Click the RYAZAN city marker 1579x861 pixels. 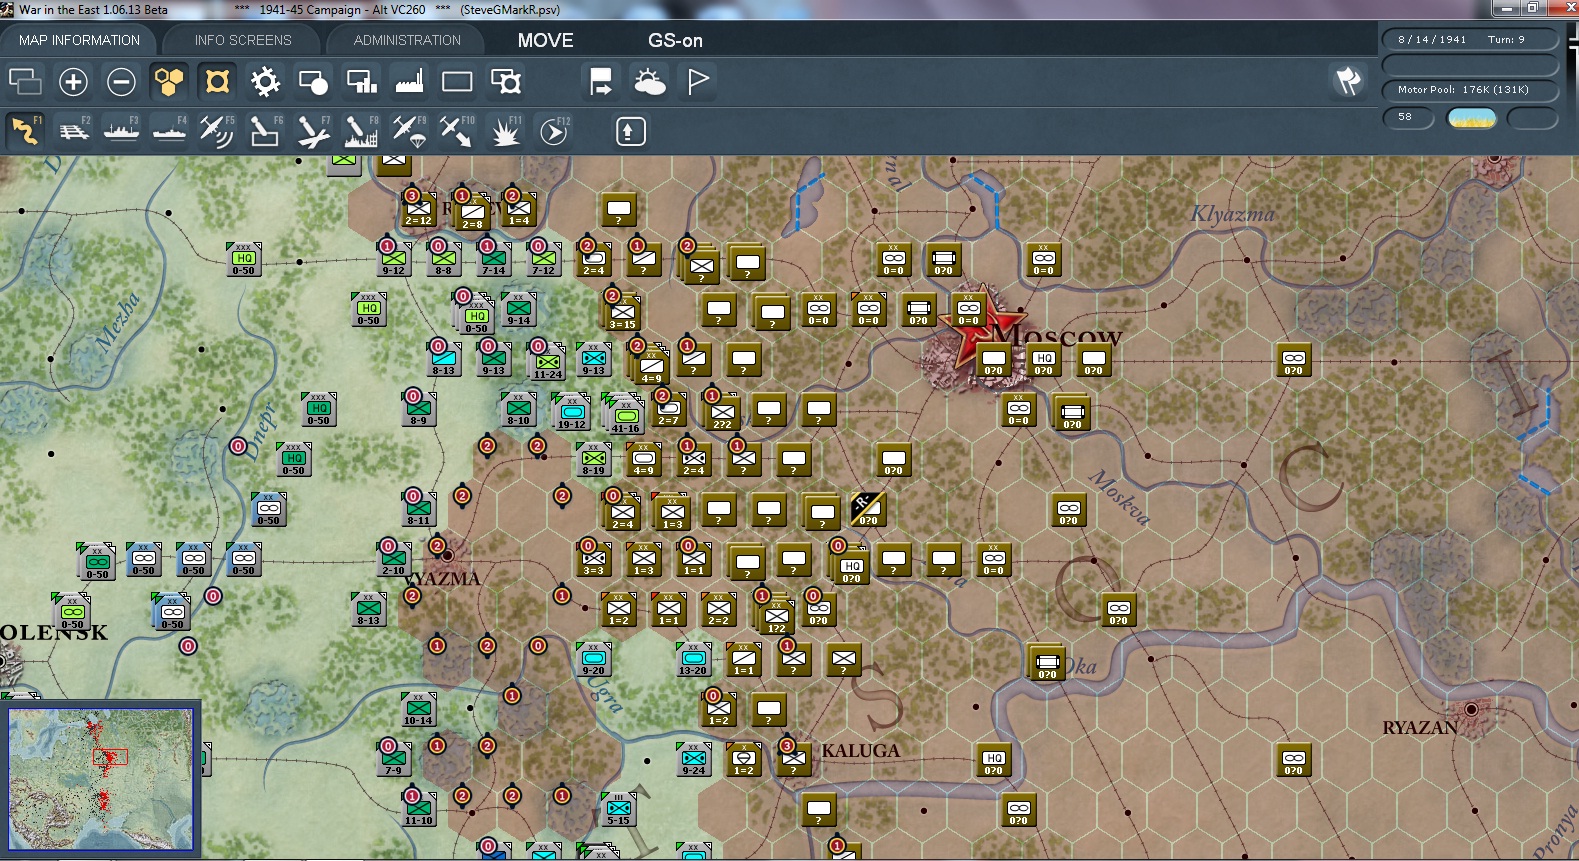1471,710
